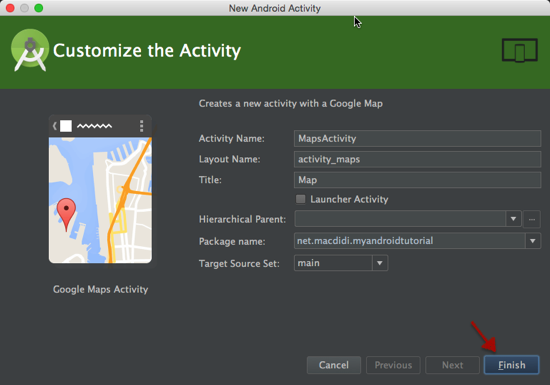Click the Customize the Activity heading
This screenshot has width=550, height=385.
coord(147,50)
